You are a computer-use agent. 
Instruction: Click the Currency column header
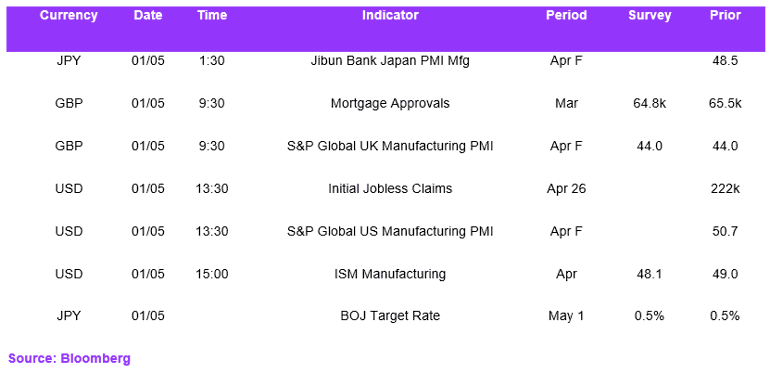[69, 16]
